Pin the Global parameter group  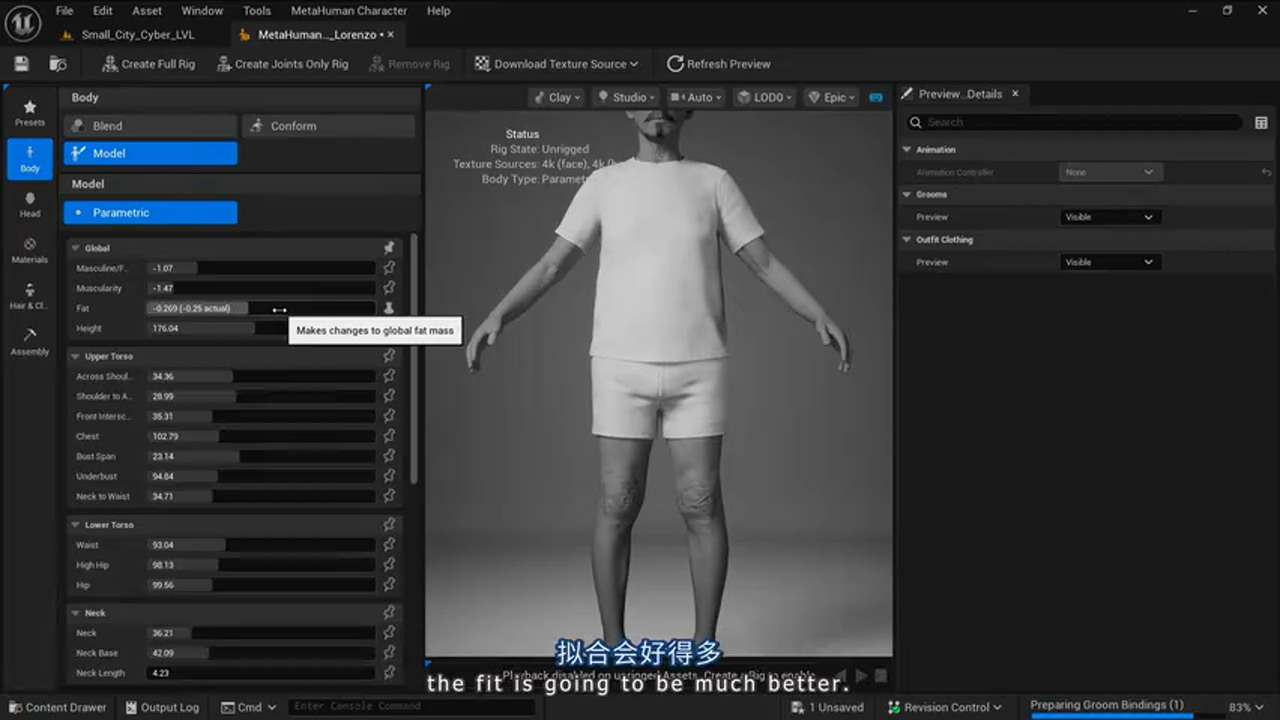point(389,247)
